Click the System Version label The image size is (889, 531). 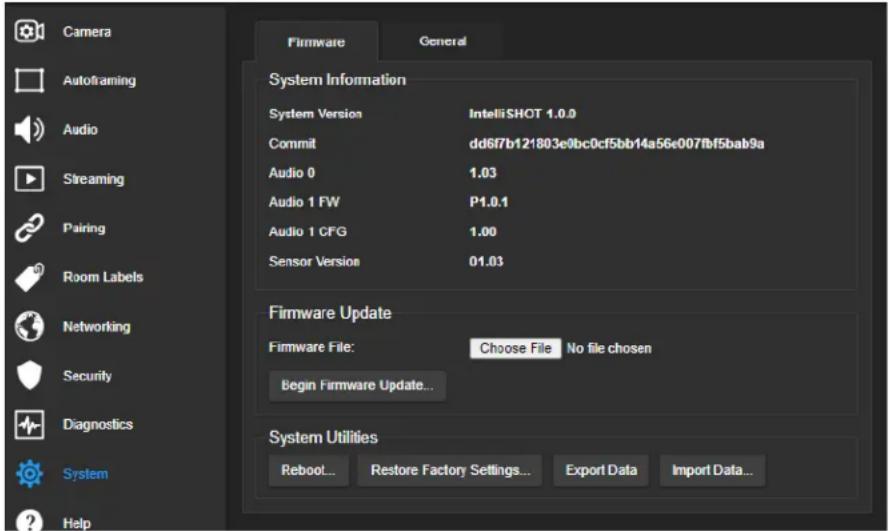pyautogui.click(x=315, y=114)
